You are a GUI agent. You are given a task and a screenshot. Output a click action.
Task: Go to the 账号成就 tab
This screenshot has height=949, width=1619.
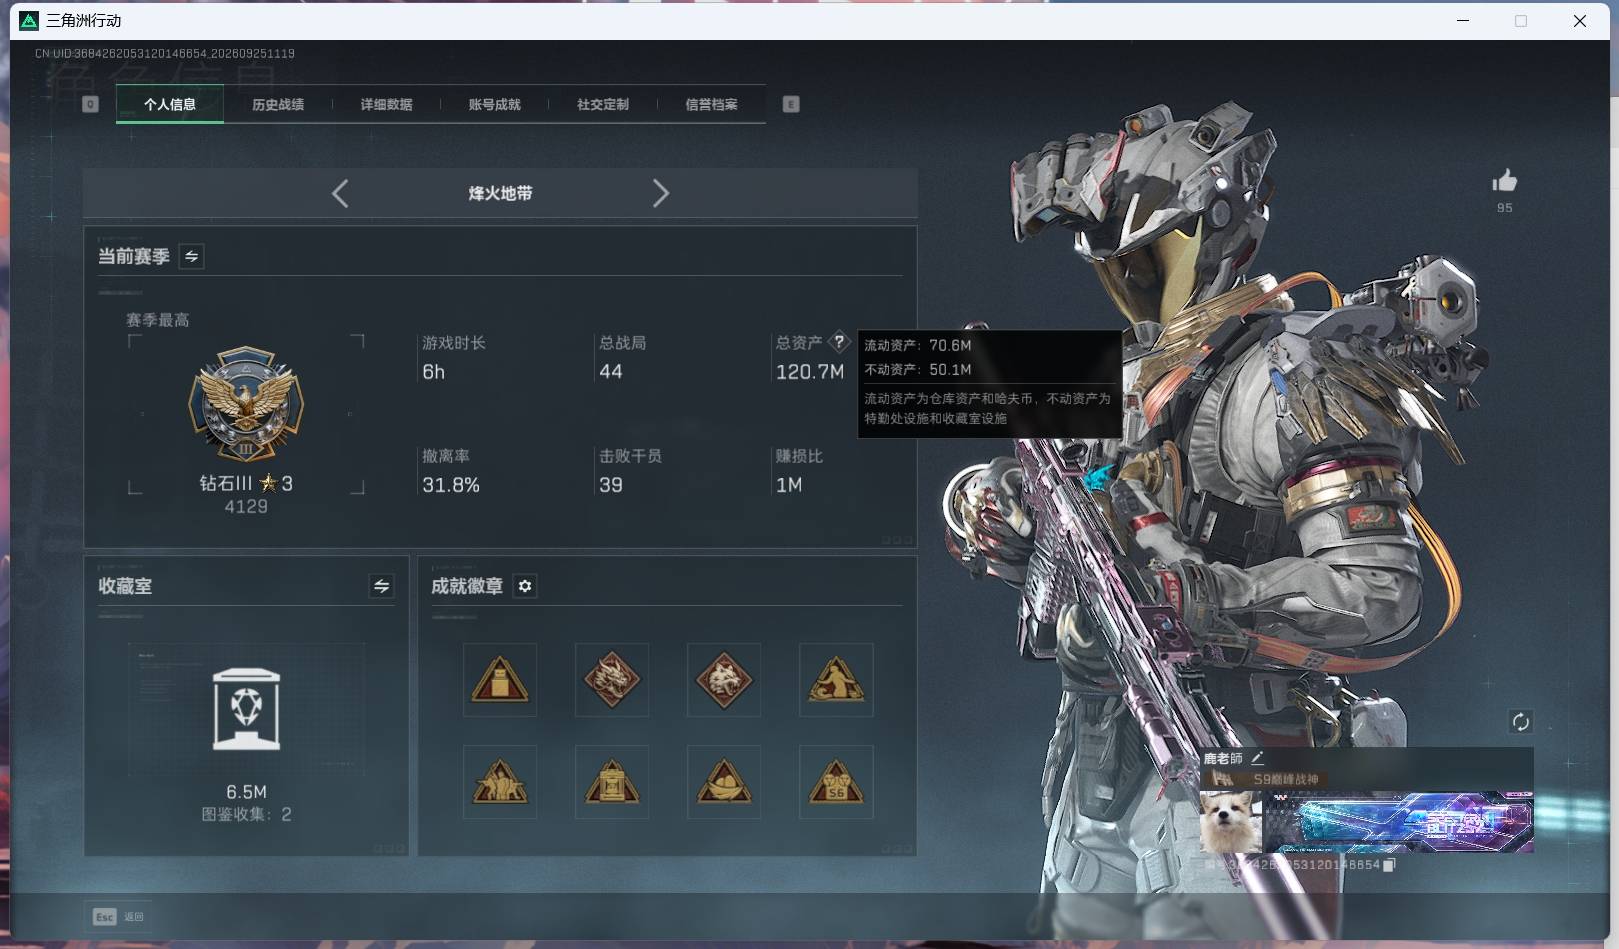click(x=494, y=104)
